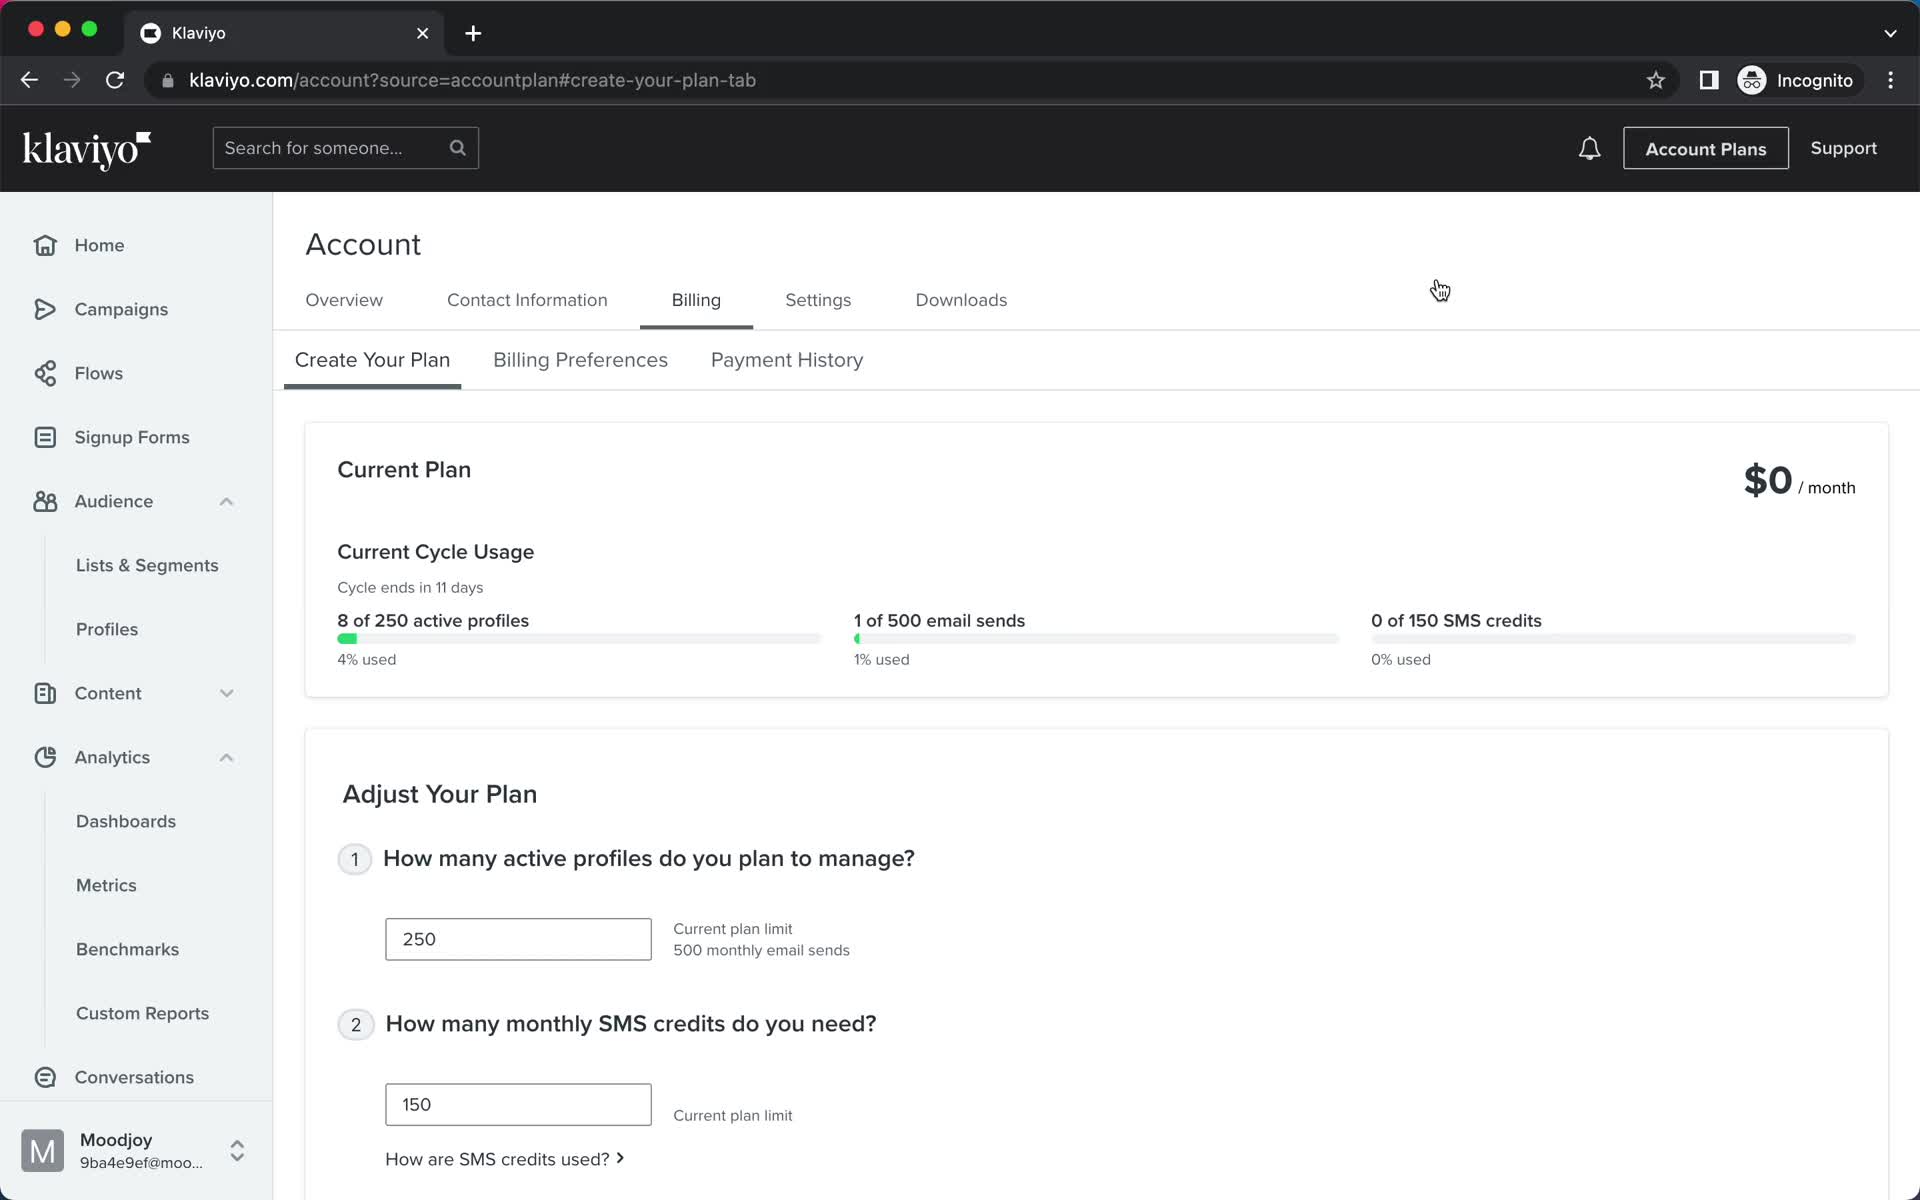Edit the SMS credits quantity field
The height and width of the screenshot is (1200, 1920).
(x=518, y=1103)
